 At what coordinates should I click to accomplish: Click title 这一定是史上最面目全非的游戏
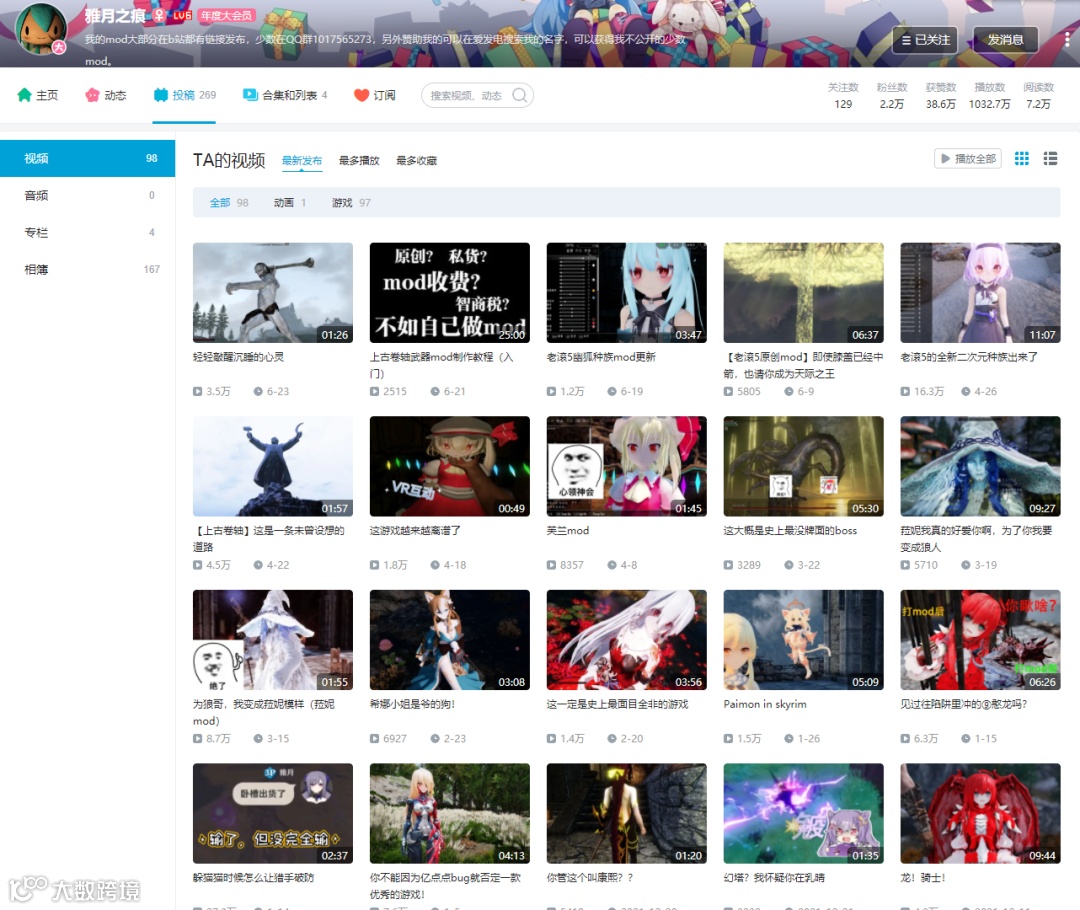tap(617, 704)
